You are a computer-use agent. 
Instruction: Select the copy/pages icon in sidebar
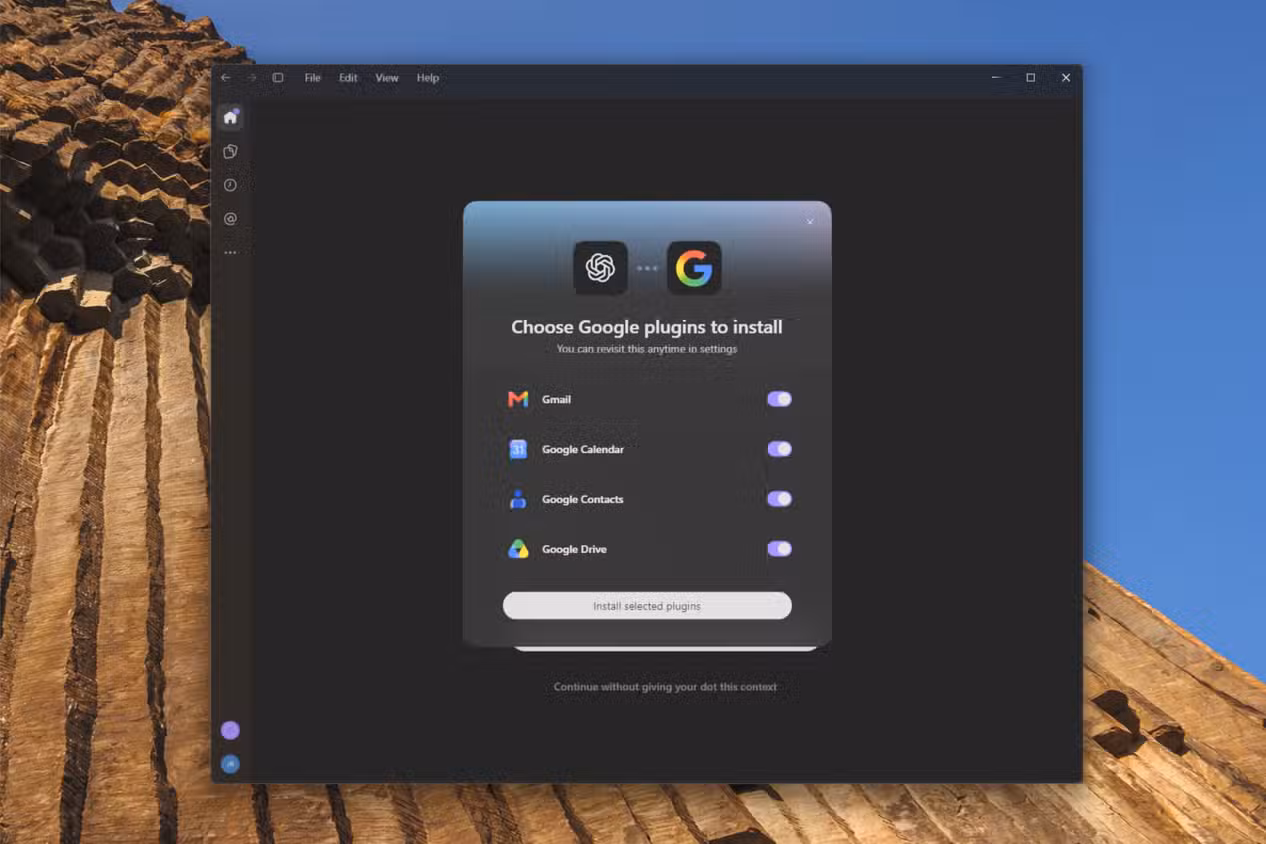(x=230, y=152)
